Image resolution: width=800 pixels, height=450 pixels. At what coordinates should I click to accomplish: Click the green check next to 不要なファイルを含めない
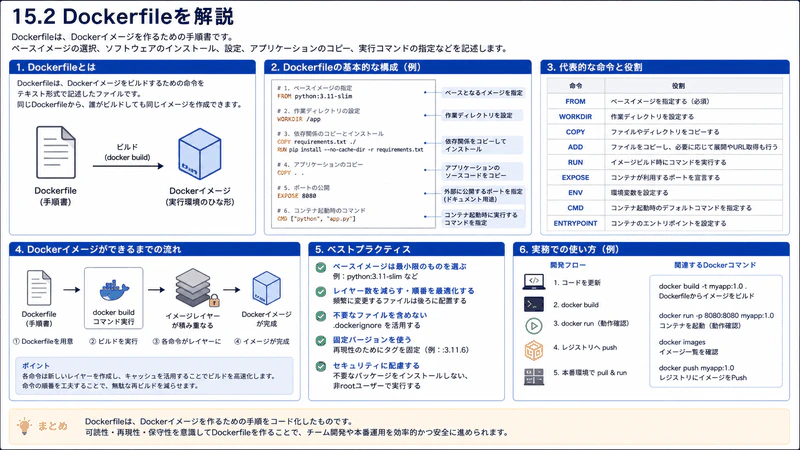321,316
